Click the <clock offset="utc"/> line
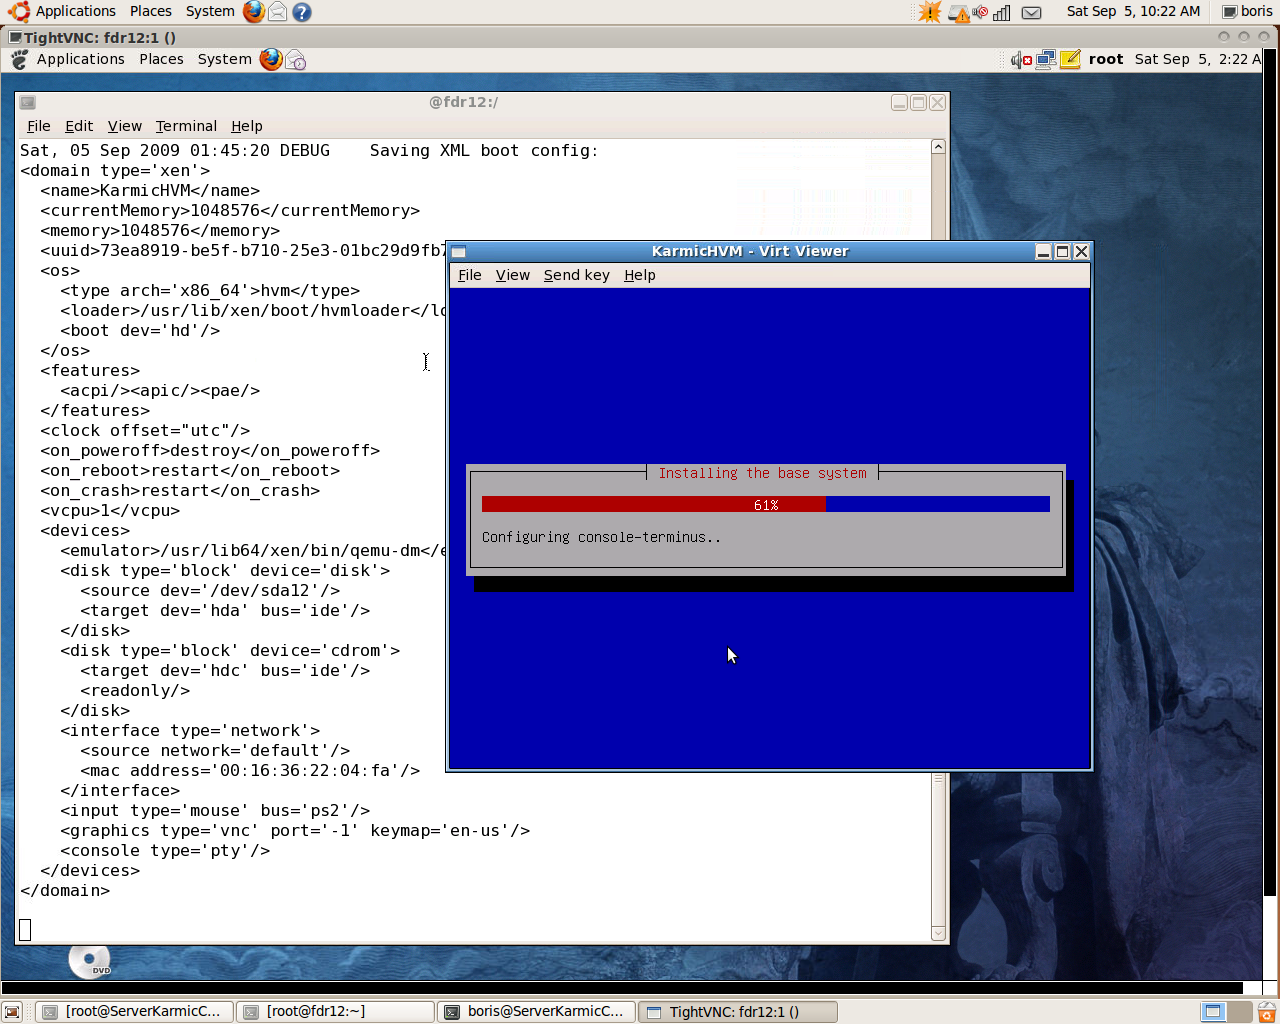This screenshot has width=1280, height=1024. [145, 431]
